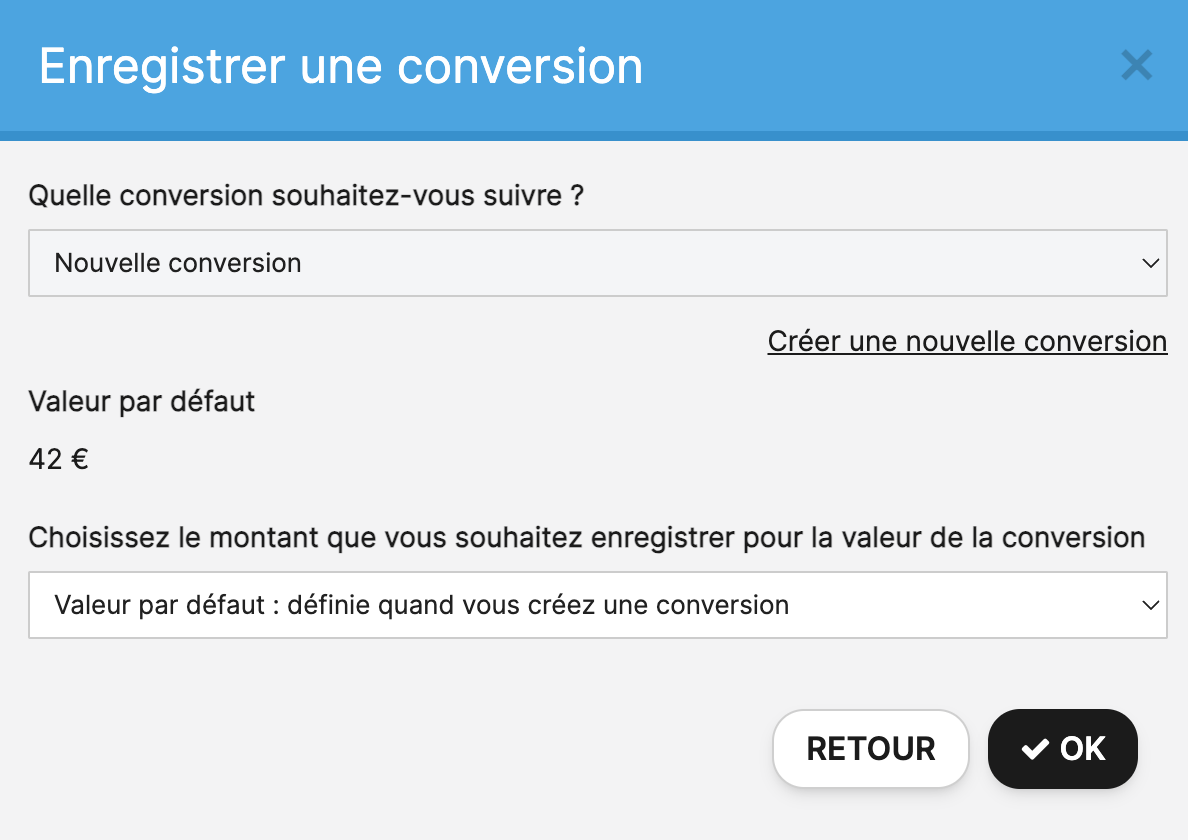Click the chevron arrow of the Valeur par défaut selector

pos(1150,605)
